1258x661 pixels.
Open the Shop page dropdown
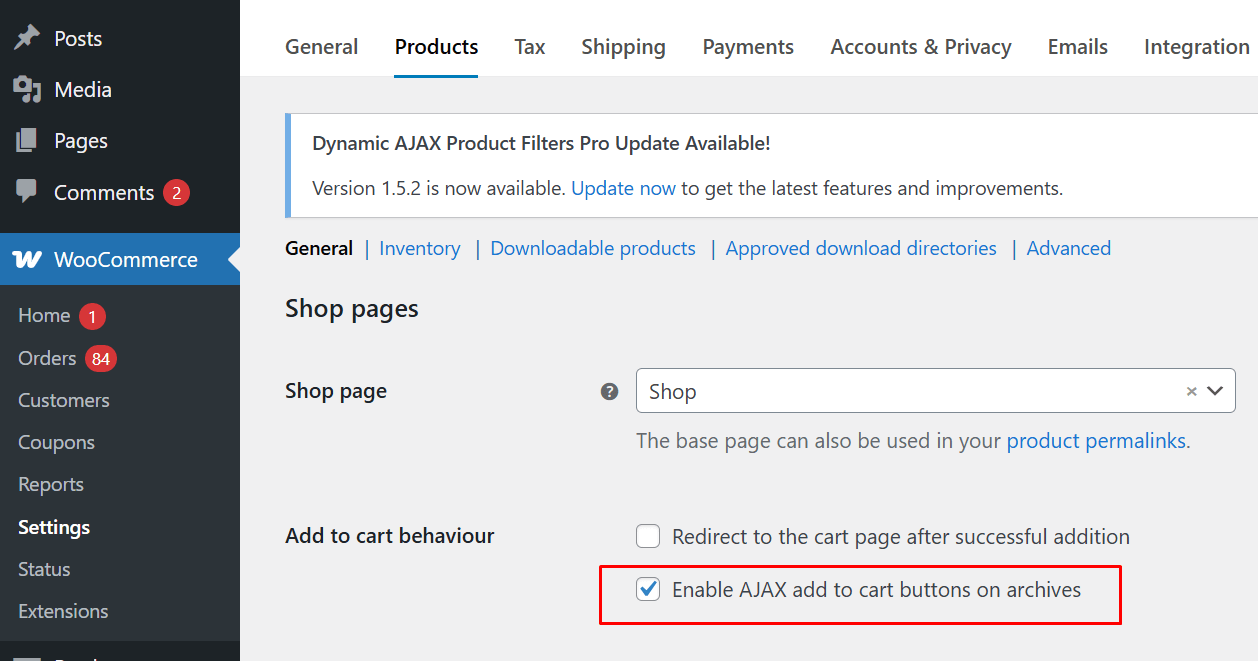pyautogui.click(x=935, y=391)
